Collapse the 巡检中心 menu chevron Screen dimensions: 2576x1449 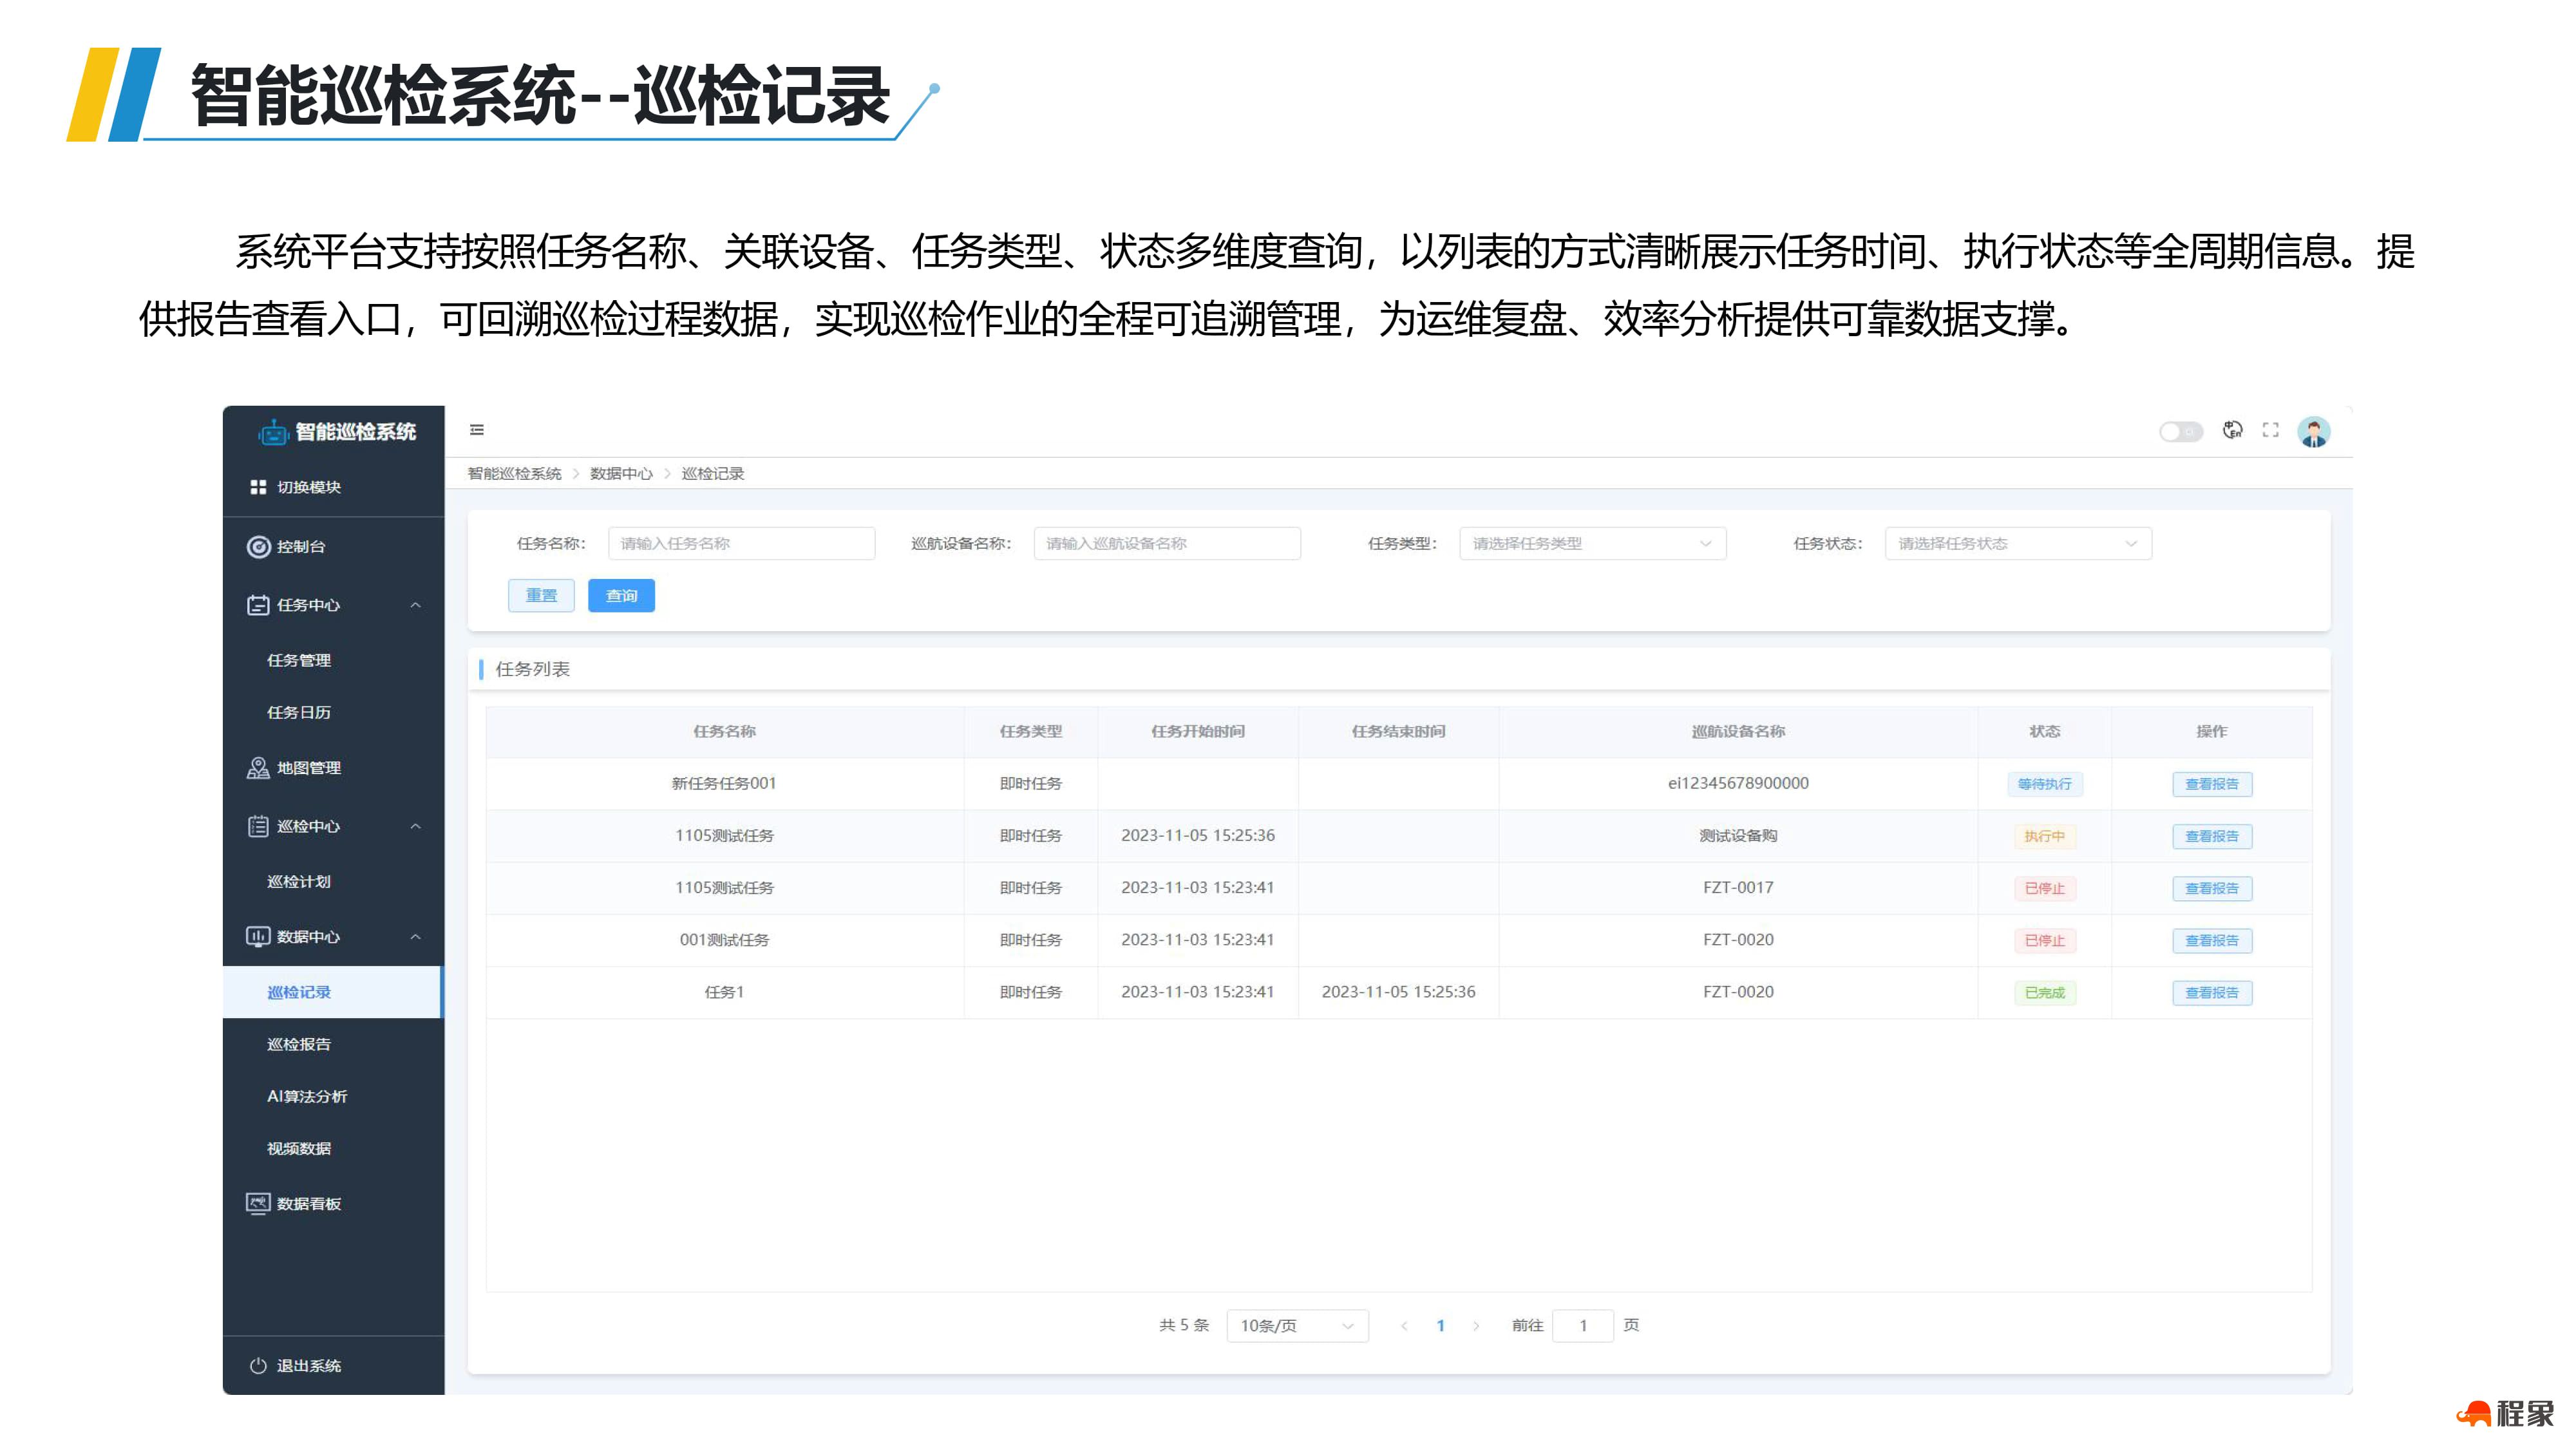(x=416, y=826)
